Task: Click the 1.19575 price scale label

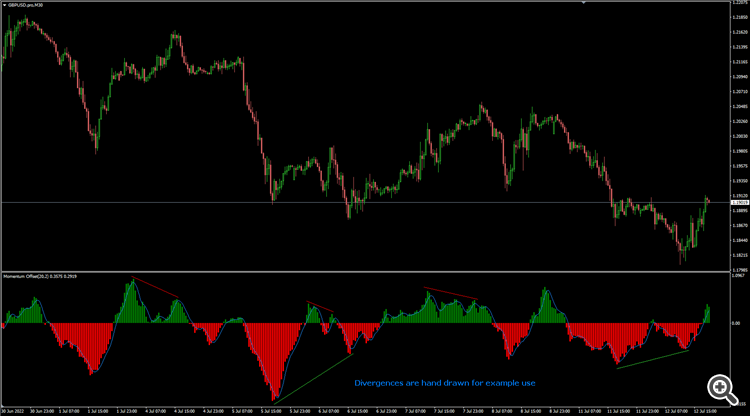Action: [x=739, y=166]
